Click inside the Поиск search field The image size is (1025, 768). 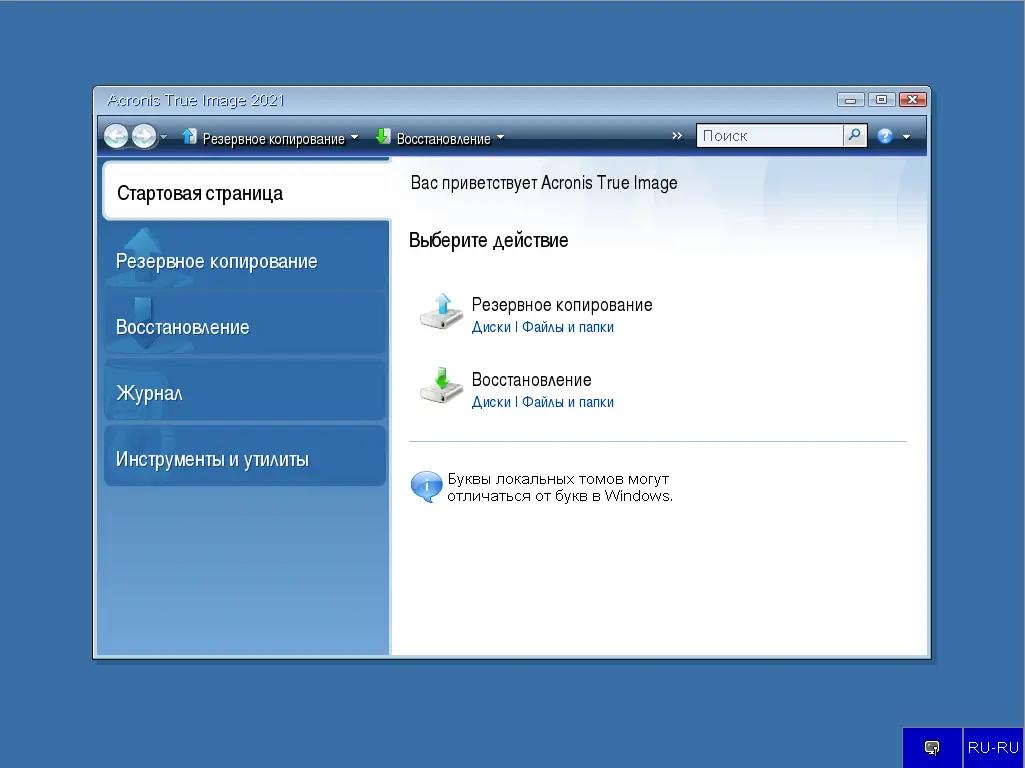[x=770, y=135]
